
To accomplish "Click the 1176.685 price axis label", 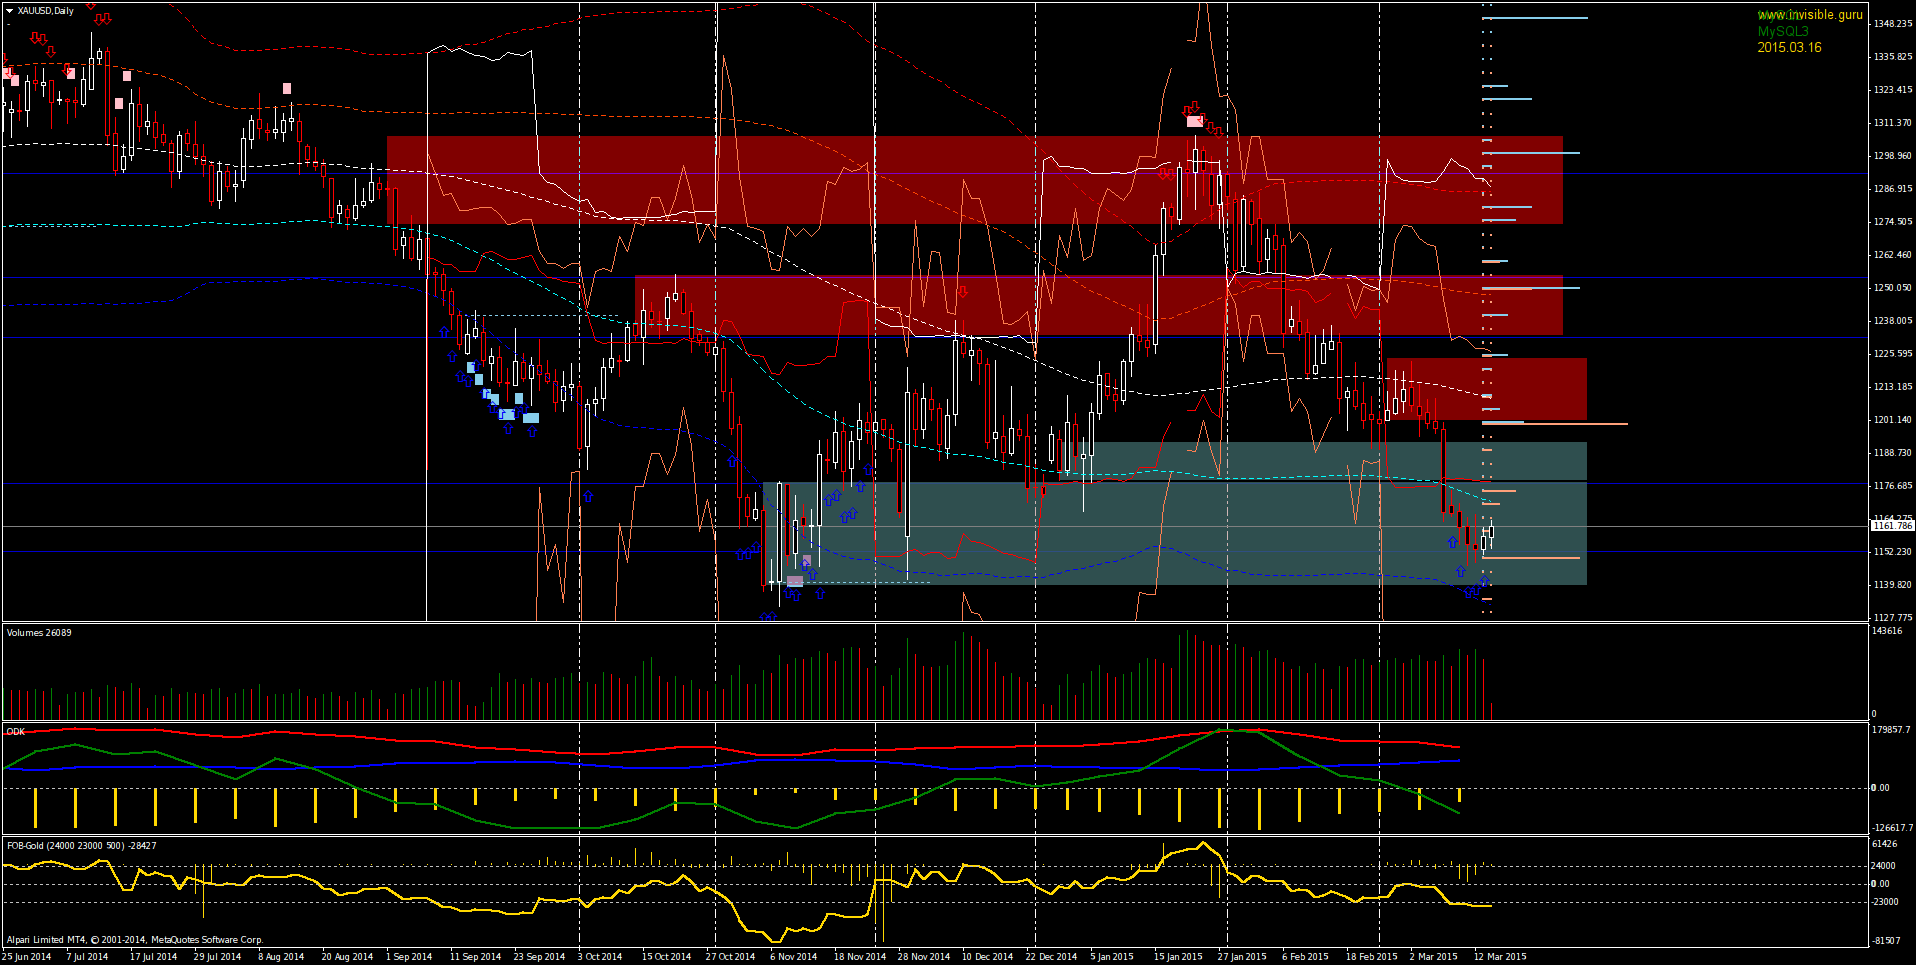I will coord(1892,485).
